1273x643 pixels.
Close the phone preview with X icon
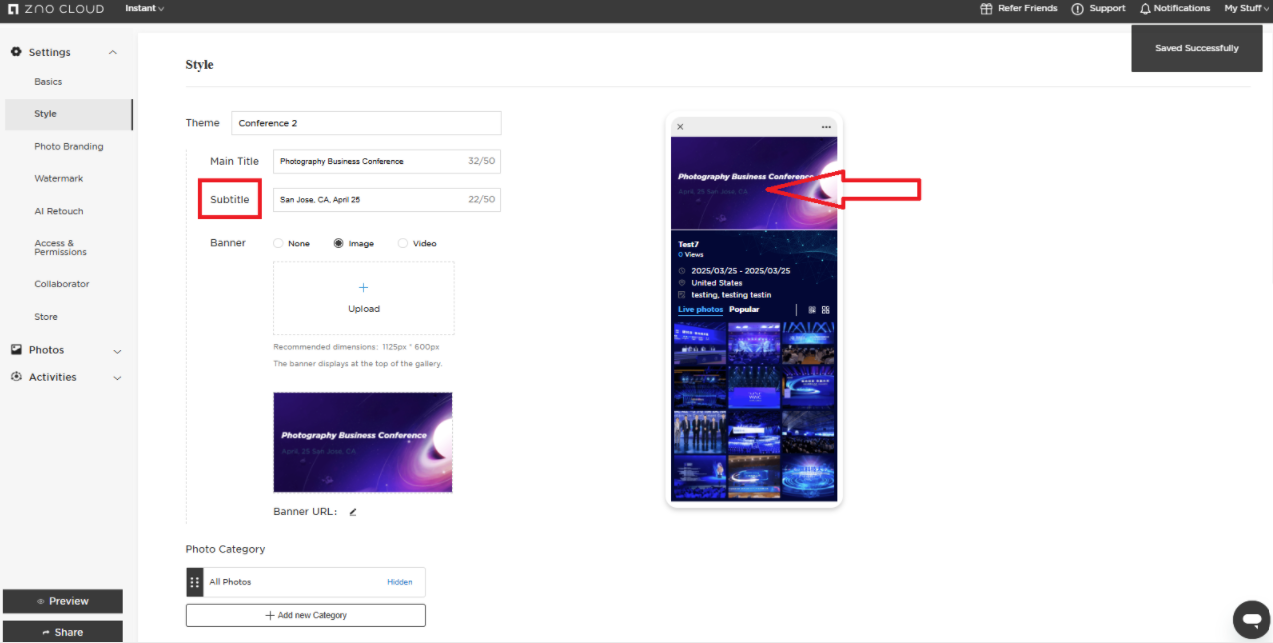(x=680, y=127)
